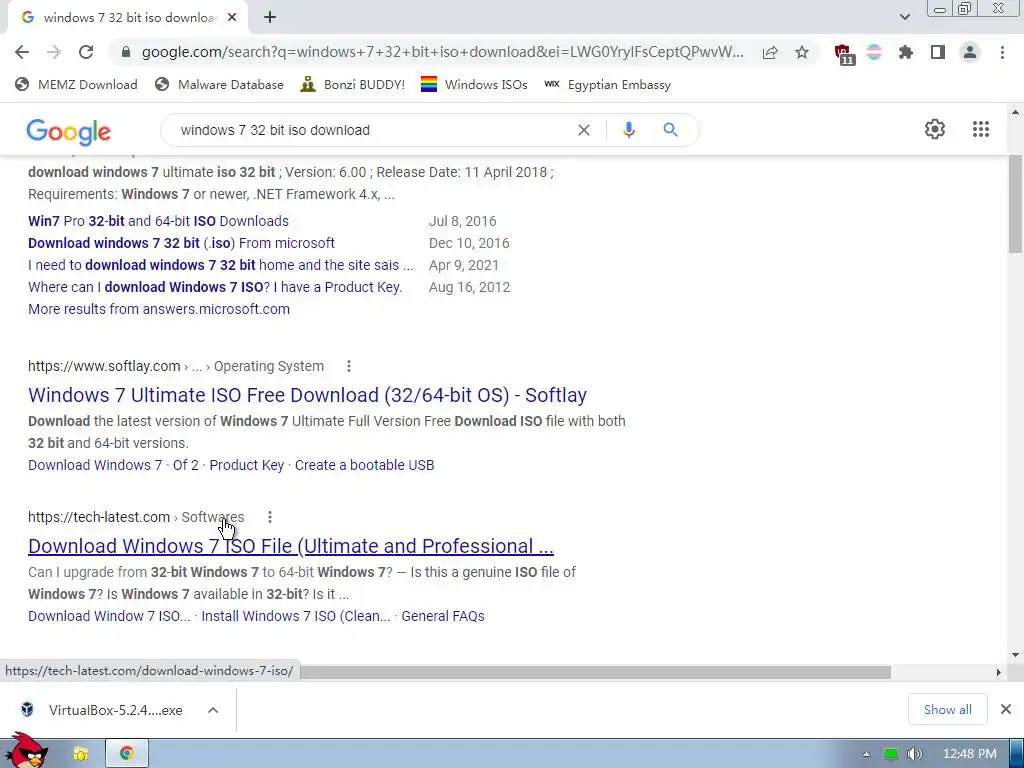The width and height of the screenshot is (1024, 768).
Task: Open Where can I download Windows 7 ISO link
Action: coord(215,287)
